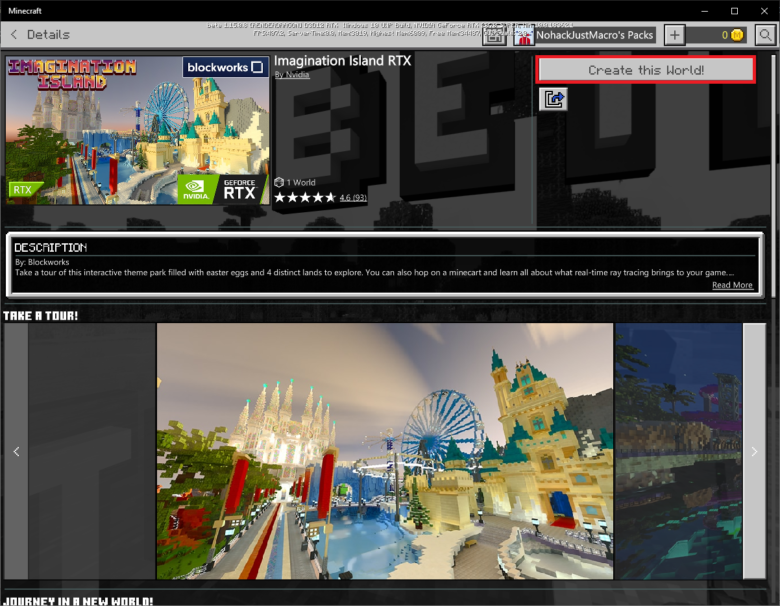Share the Imagination Island pack
Screen dimensions: 780x606
tap(553, 100)
